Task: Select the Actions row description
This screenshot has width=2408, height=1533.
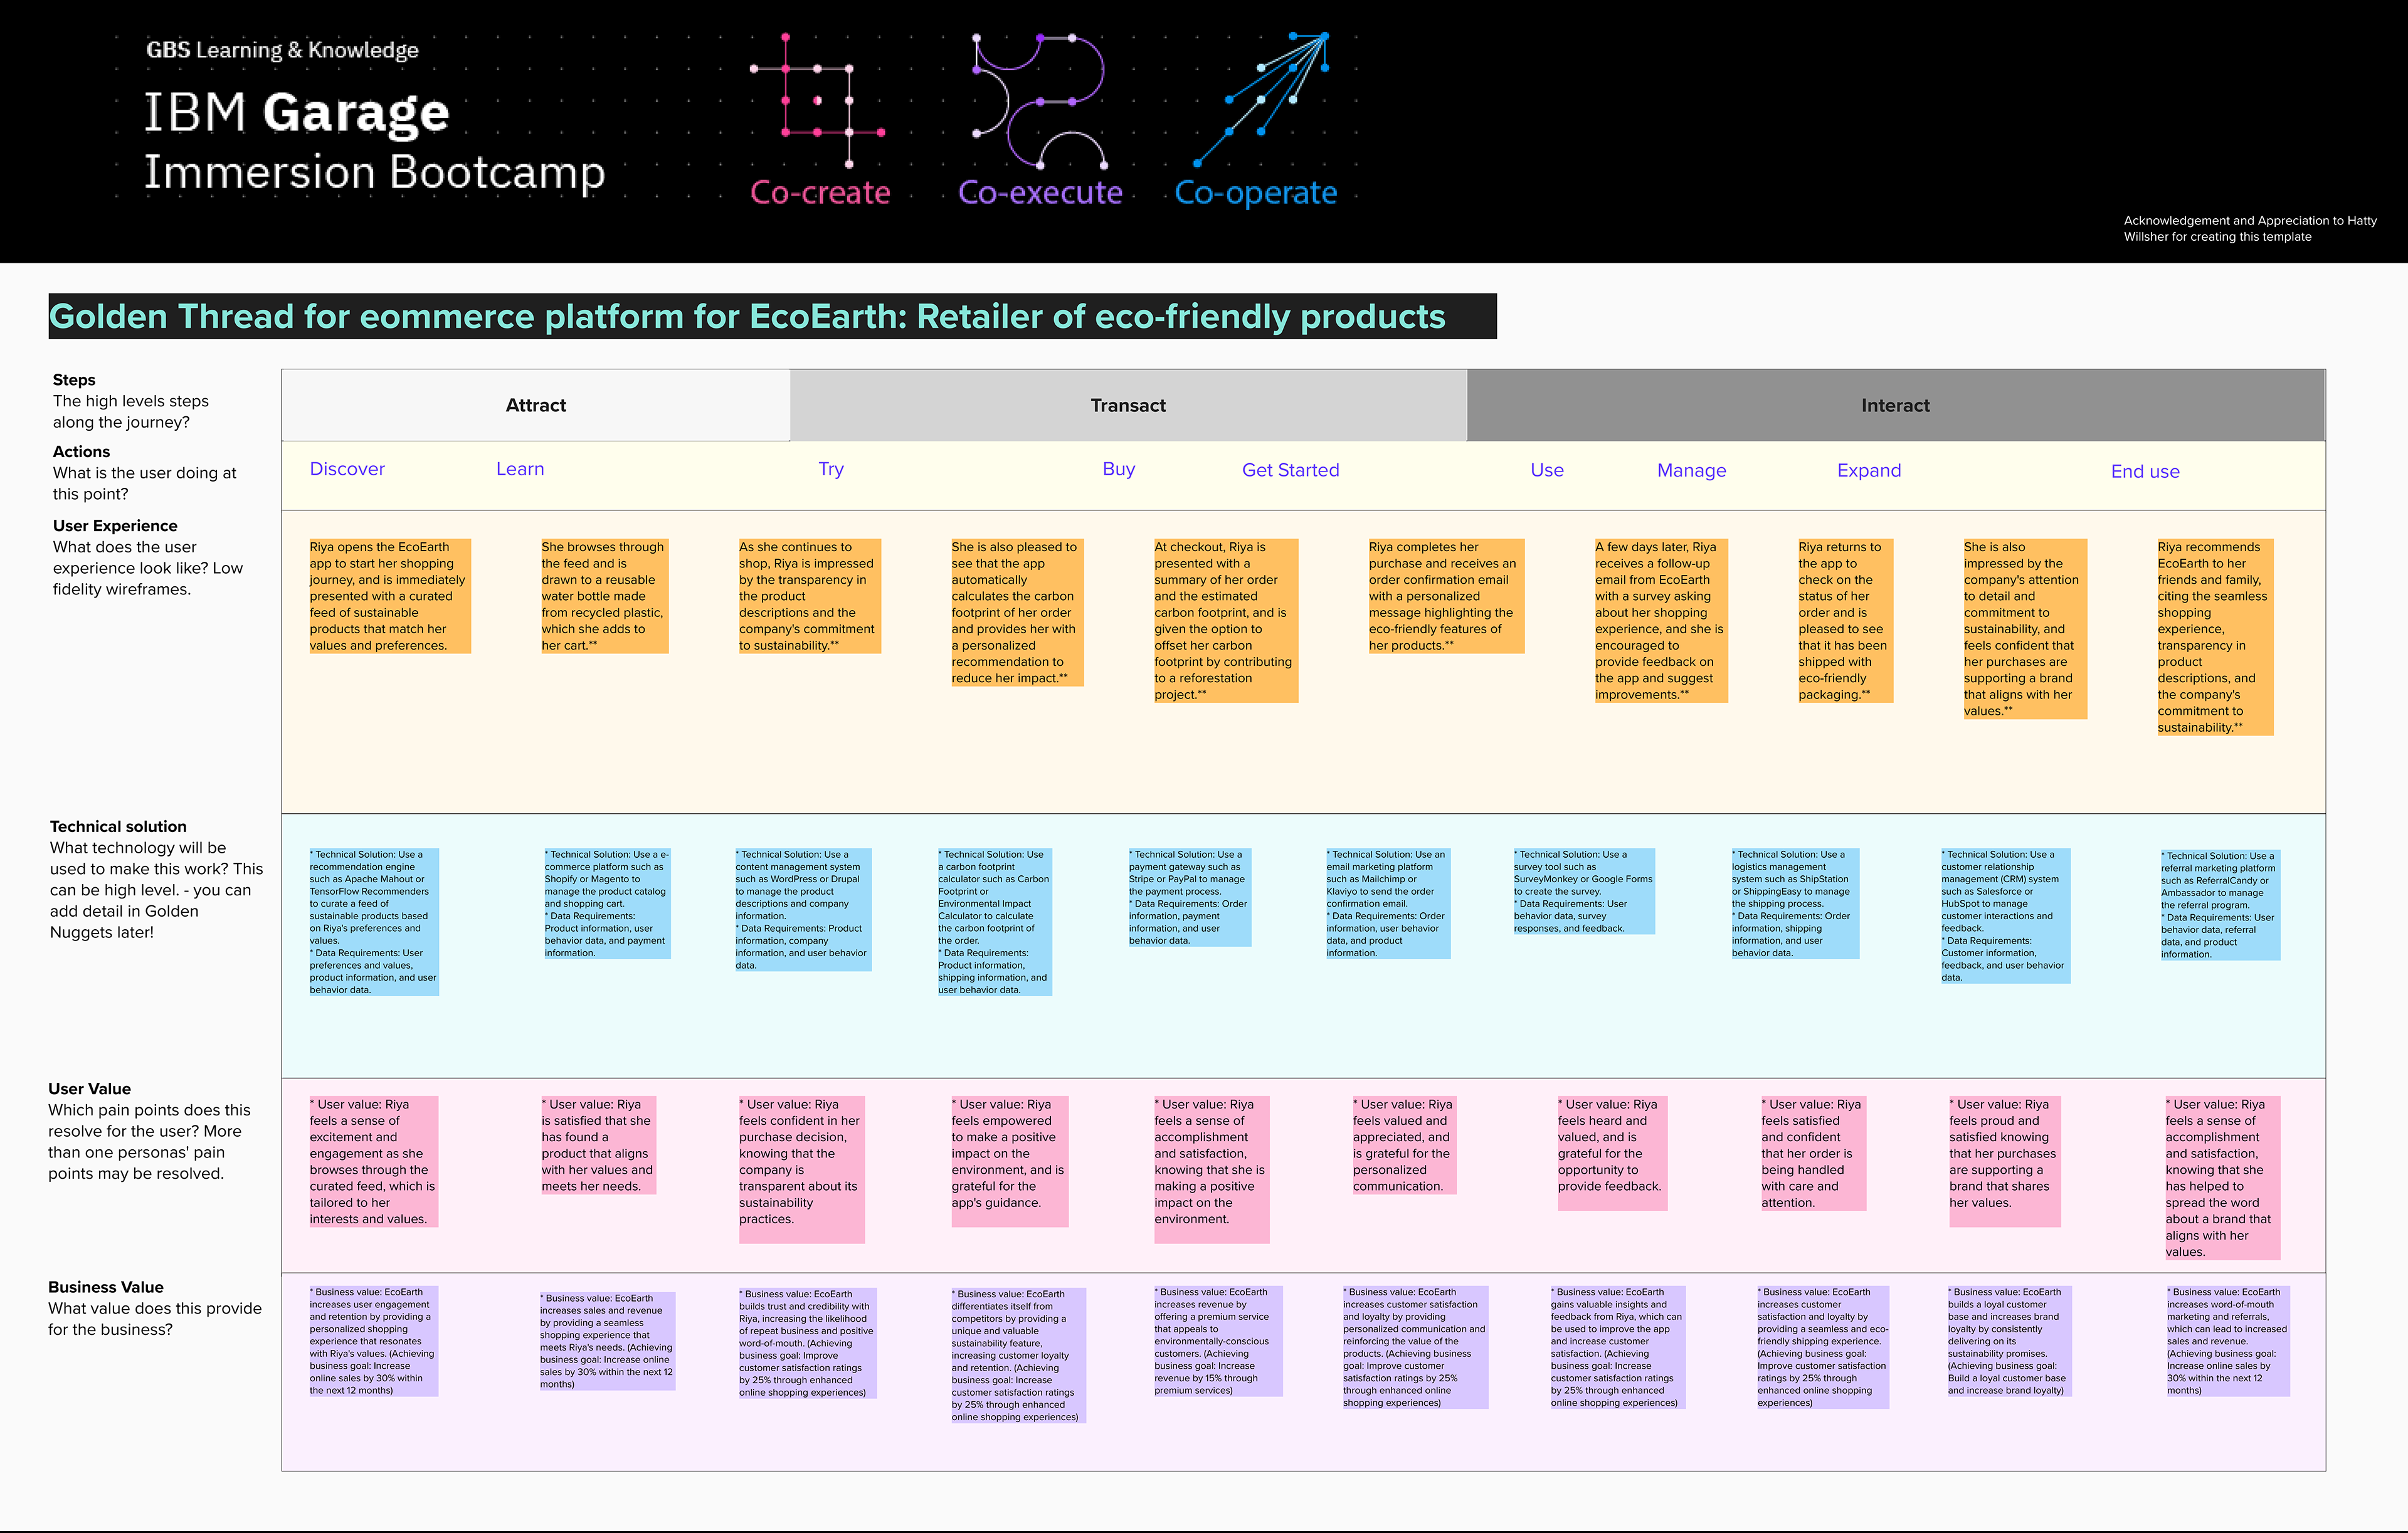Action: coord(145,473)
